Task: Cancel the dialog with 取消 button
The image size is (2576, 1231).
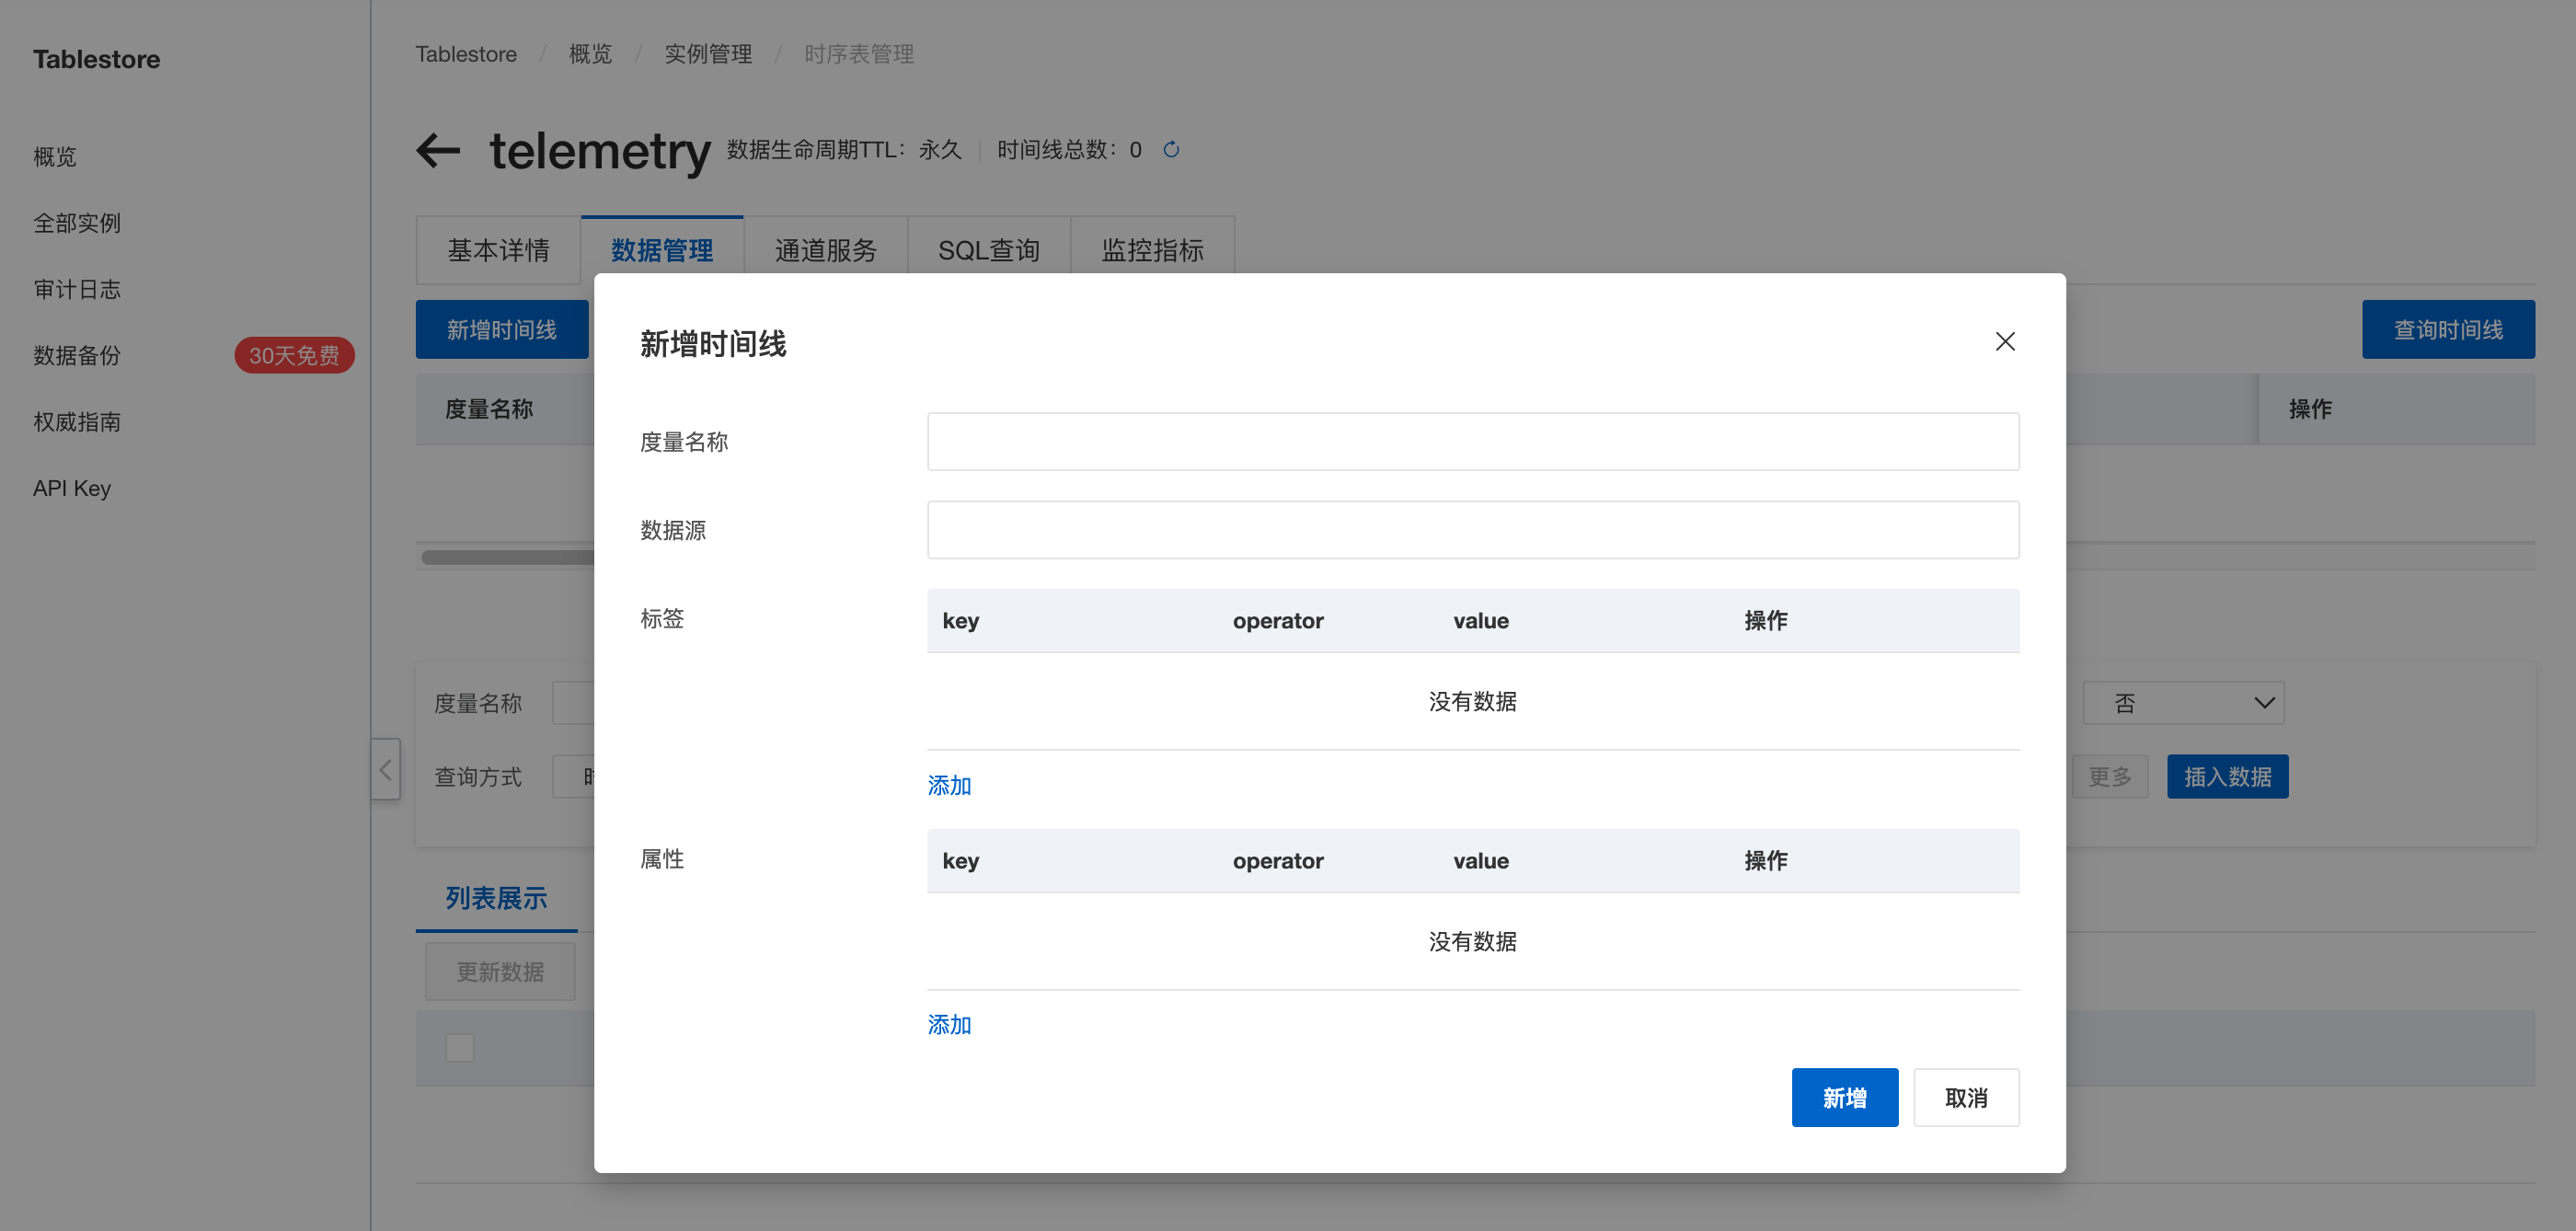Action: [1965, 1098]
